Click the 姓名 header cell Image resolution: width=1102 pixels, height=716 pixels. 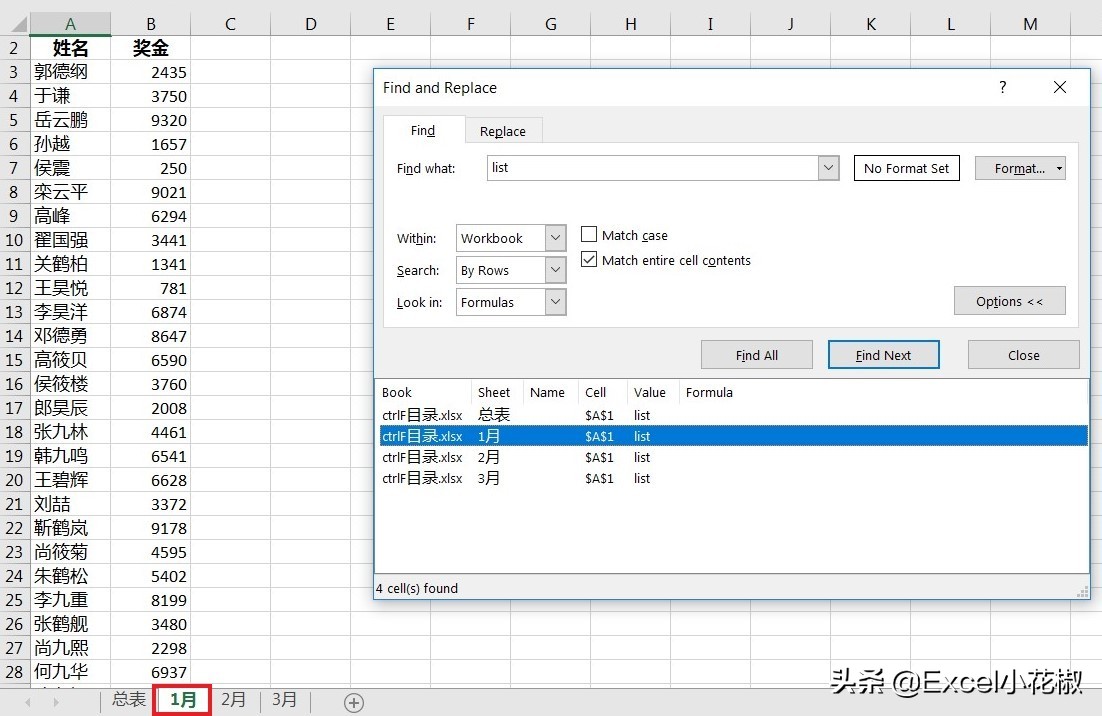pyautogui.click(x=70, y=48)
